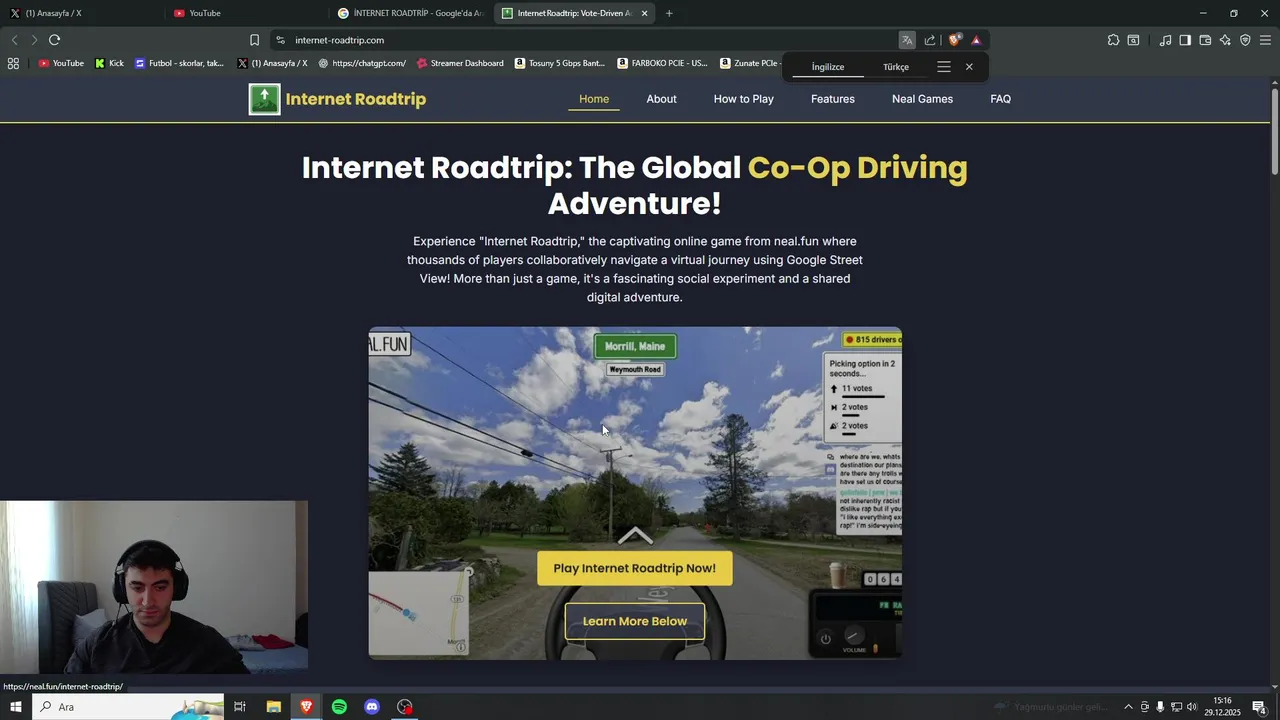Screen dimensions: 1280x720
Task: Open Task View in the taskbar
Action: point(240,707)
